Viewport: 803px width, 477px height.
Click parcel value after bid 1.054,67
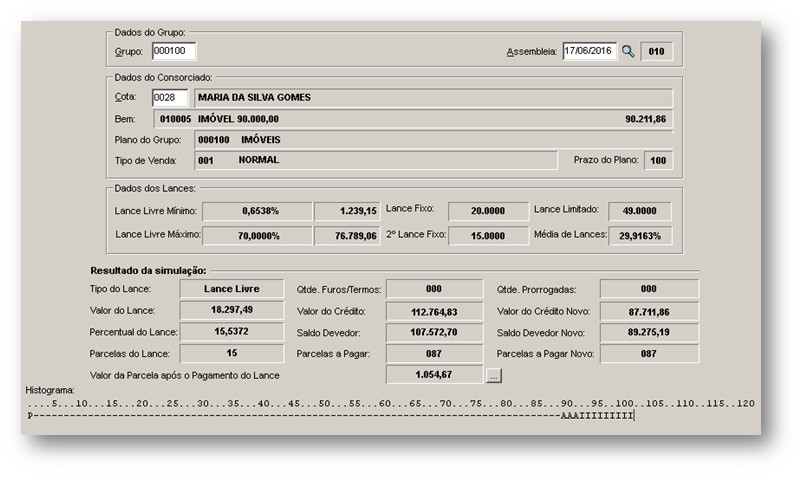(x=434, y=375)
